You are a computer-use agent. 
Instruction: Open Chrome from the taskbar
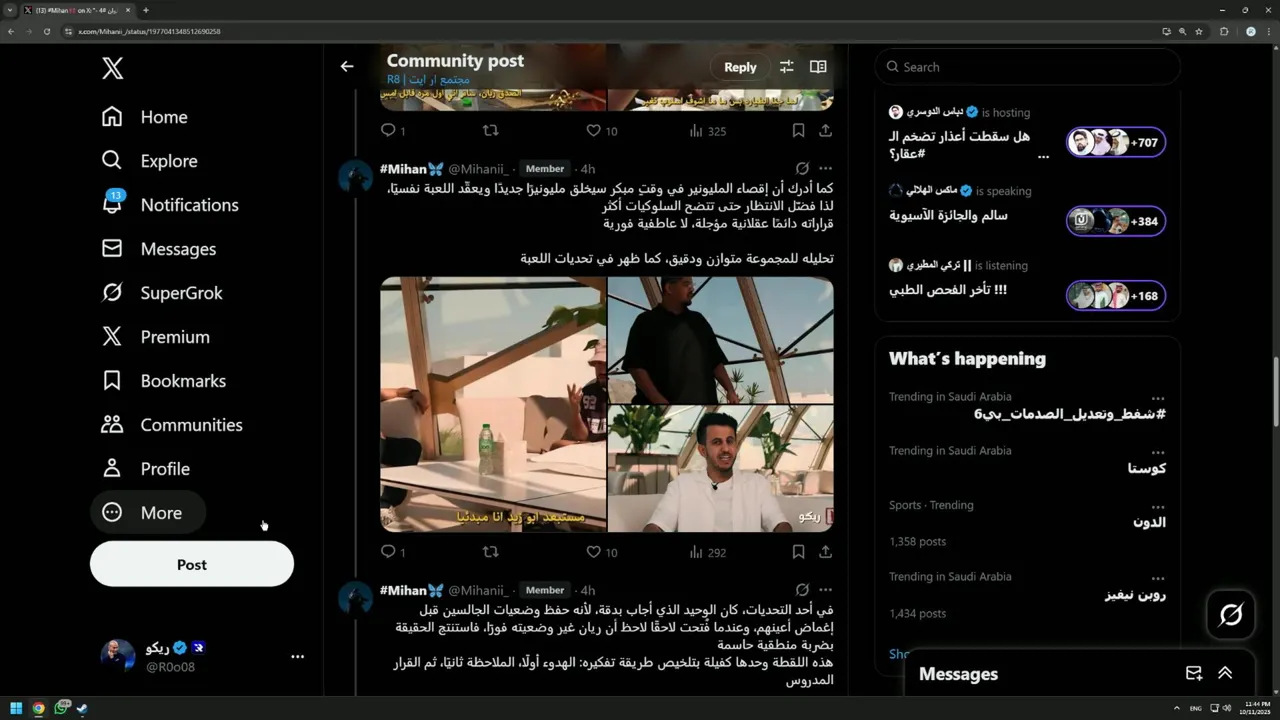tap(38, 709)
